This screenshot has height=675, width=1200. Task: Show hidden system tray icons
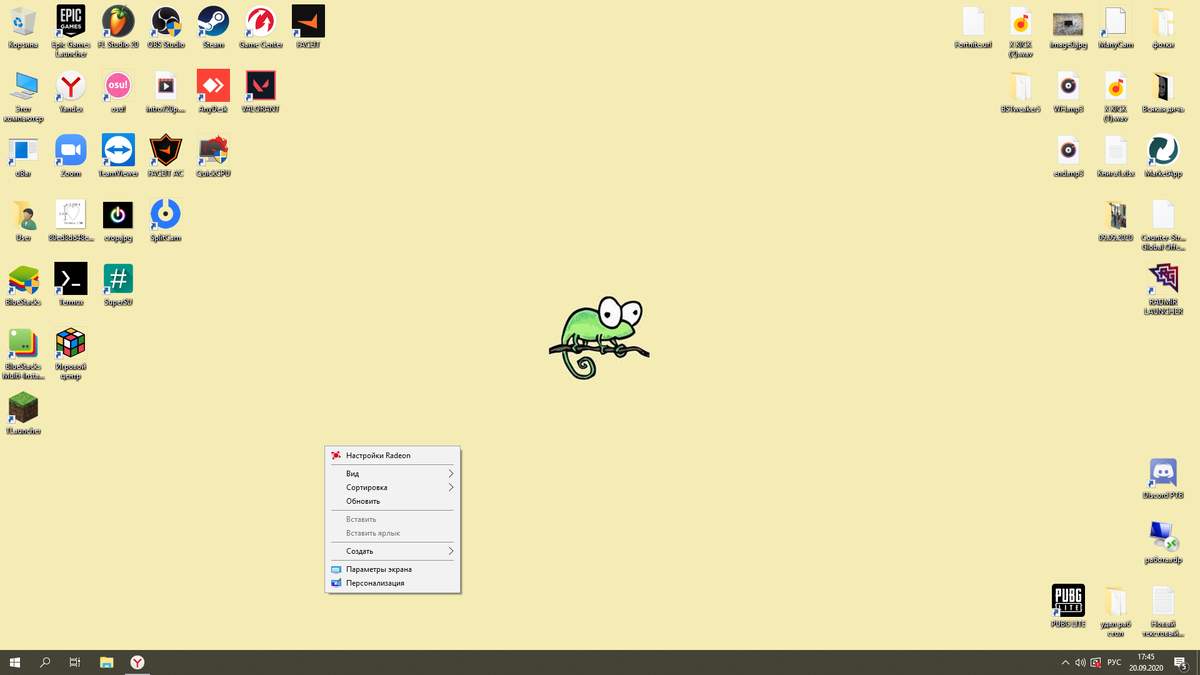pos(1065,662)
